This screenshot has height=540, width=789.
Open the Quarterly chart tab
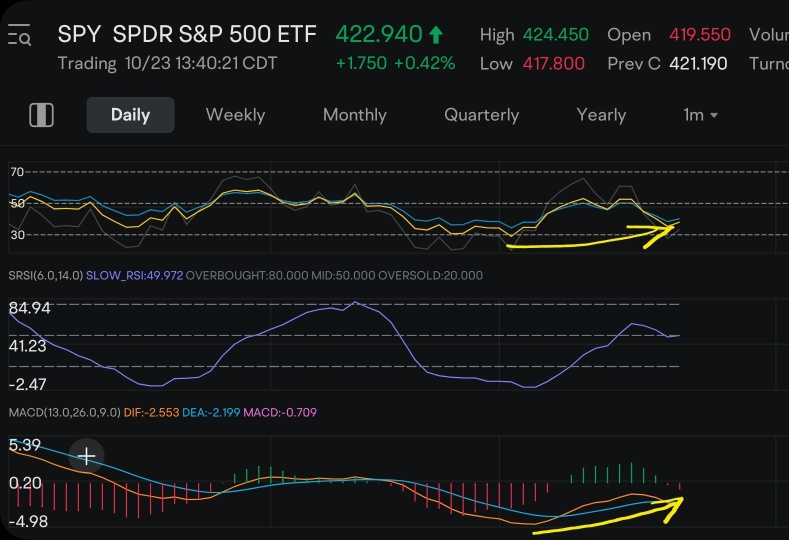[481, 115]
